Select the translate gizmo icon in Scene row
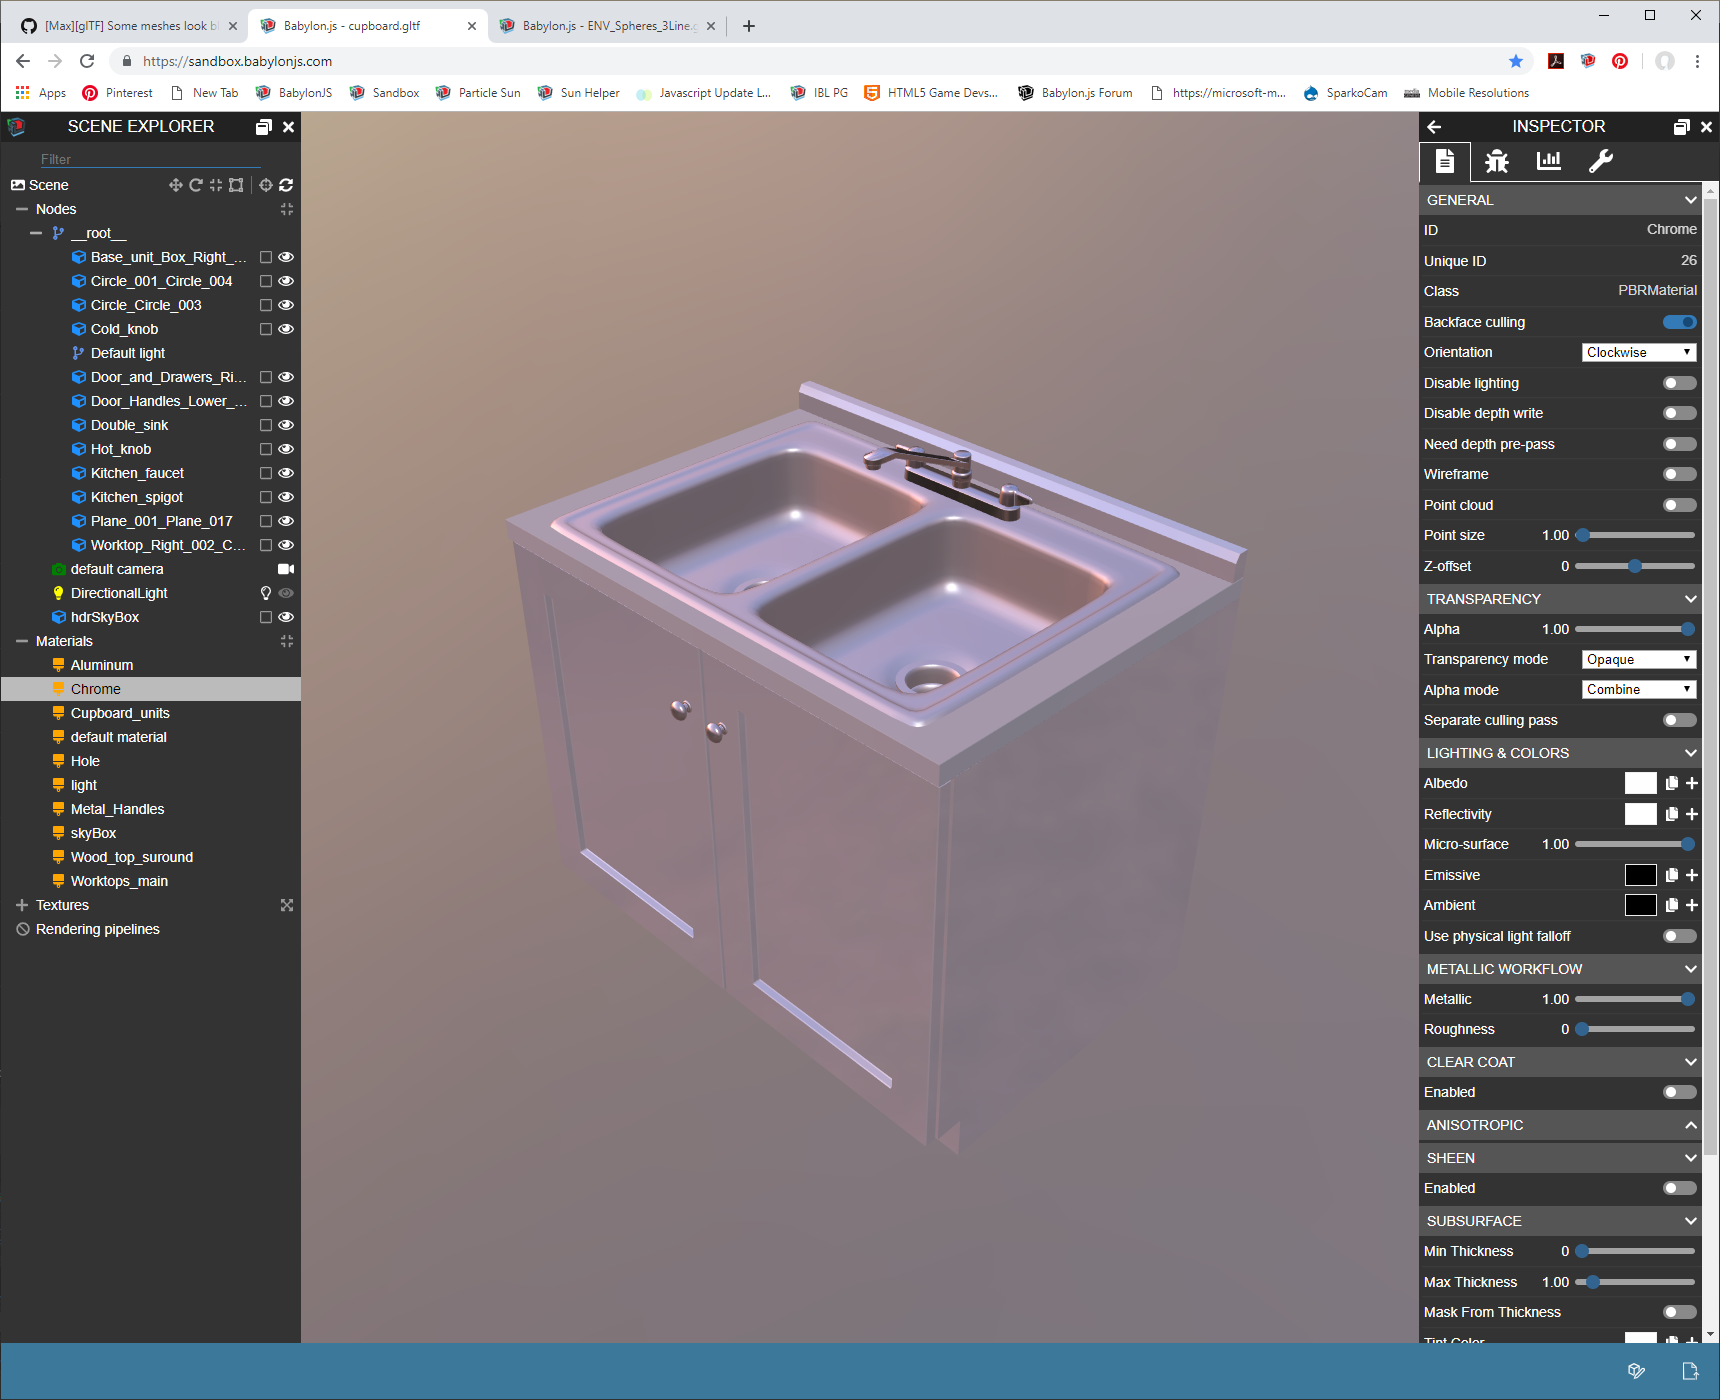This screenshot has height=1400, width=1720. pos(176,185)
